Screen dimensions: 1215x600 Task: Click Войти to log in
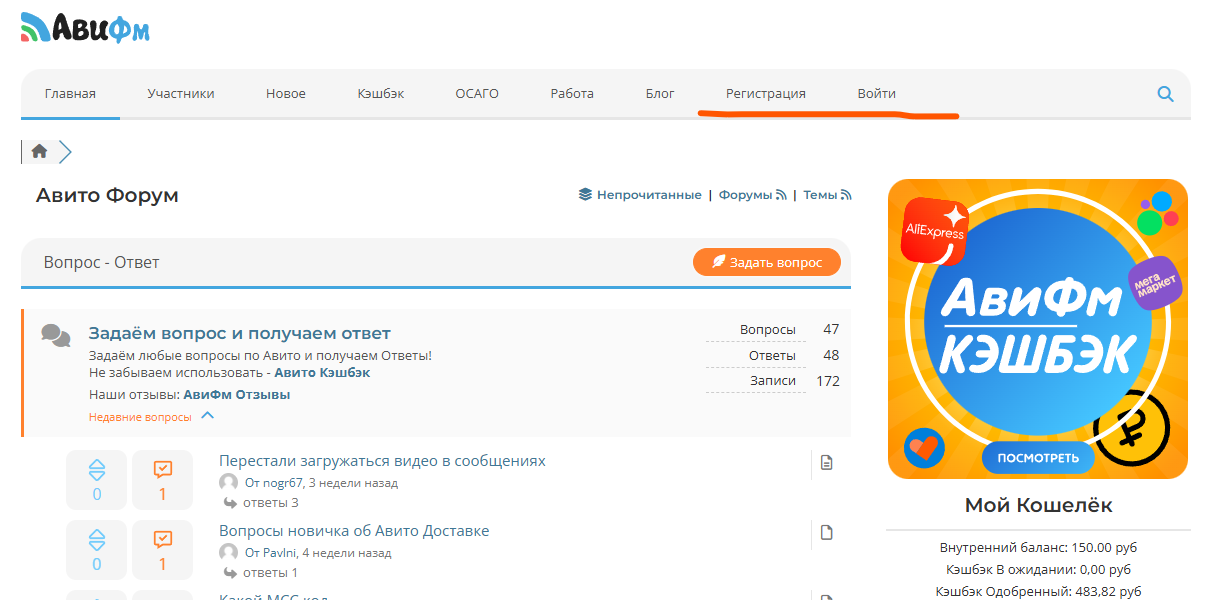876,94
